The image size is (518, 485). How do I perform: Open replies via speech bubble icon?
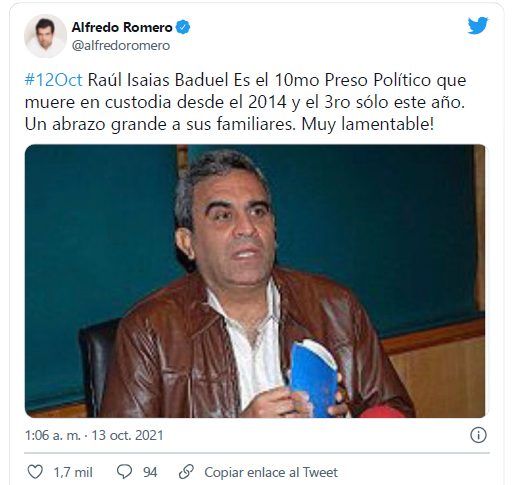click(125, 472)
